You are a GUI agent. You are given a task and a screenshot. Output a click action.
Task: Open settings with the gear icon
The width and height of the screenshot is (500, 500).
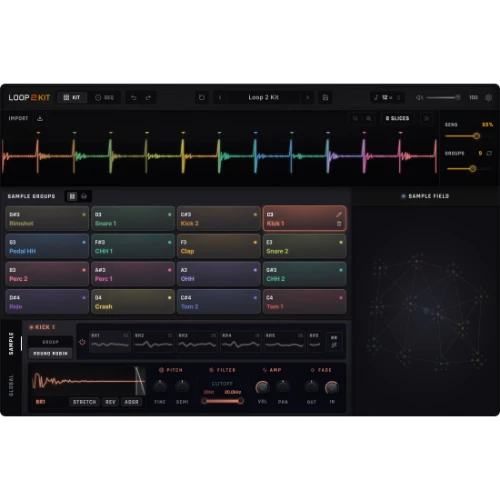point(488,97)
